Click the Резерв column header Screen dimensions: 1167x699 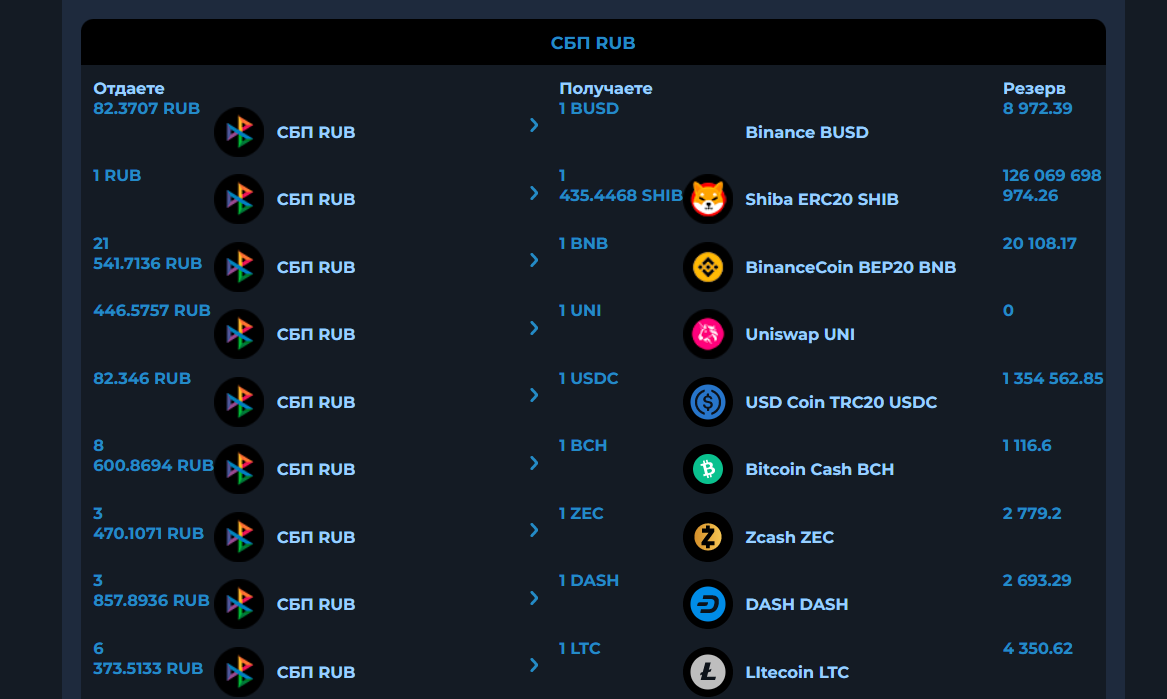(1034, 89)
